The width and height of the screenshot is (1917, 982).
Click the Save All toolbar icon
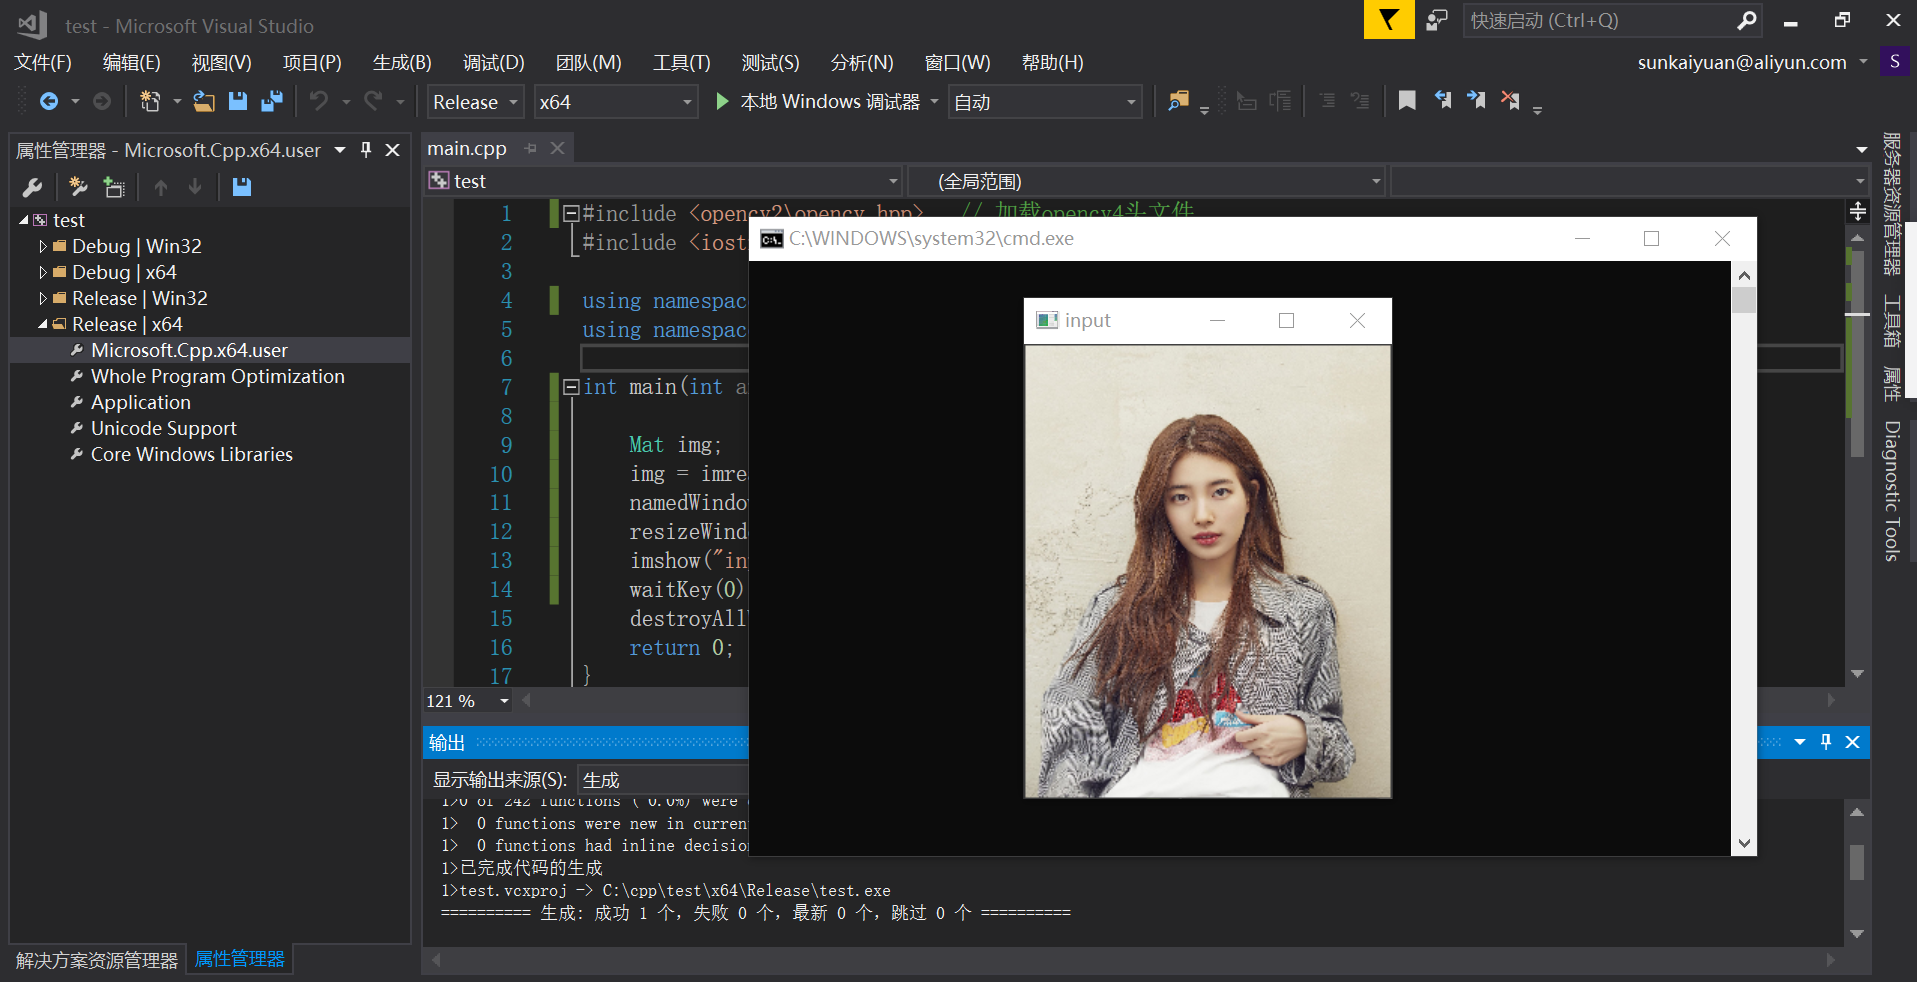[x=271, y=101]
